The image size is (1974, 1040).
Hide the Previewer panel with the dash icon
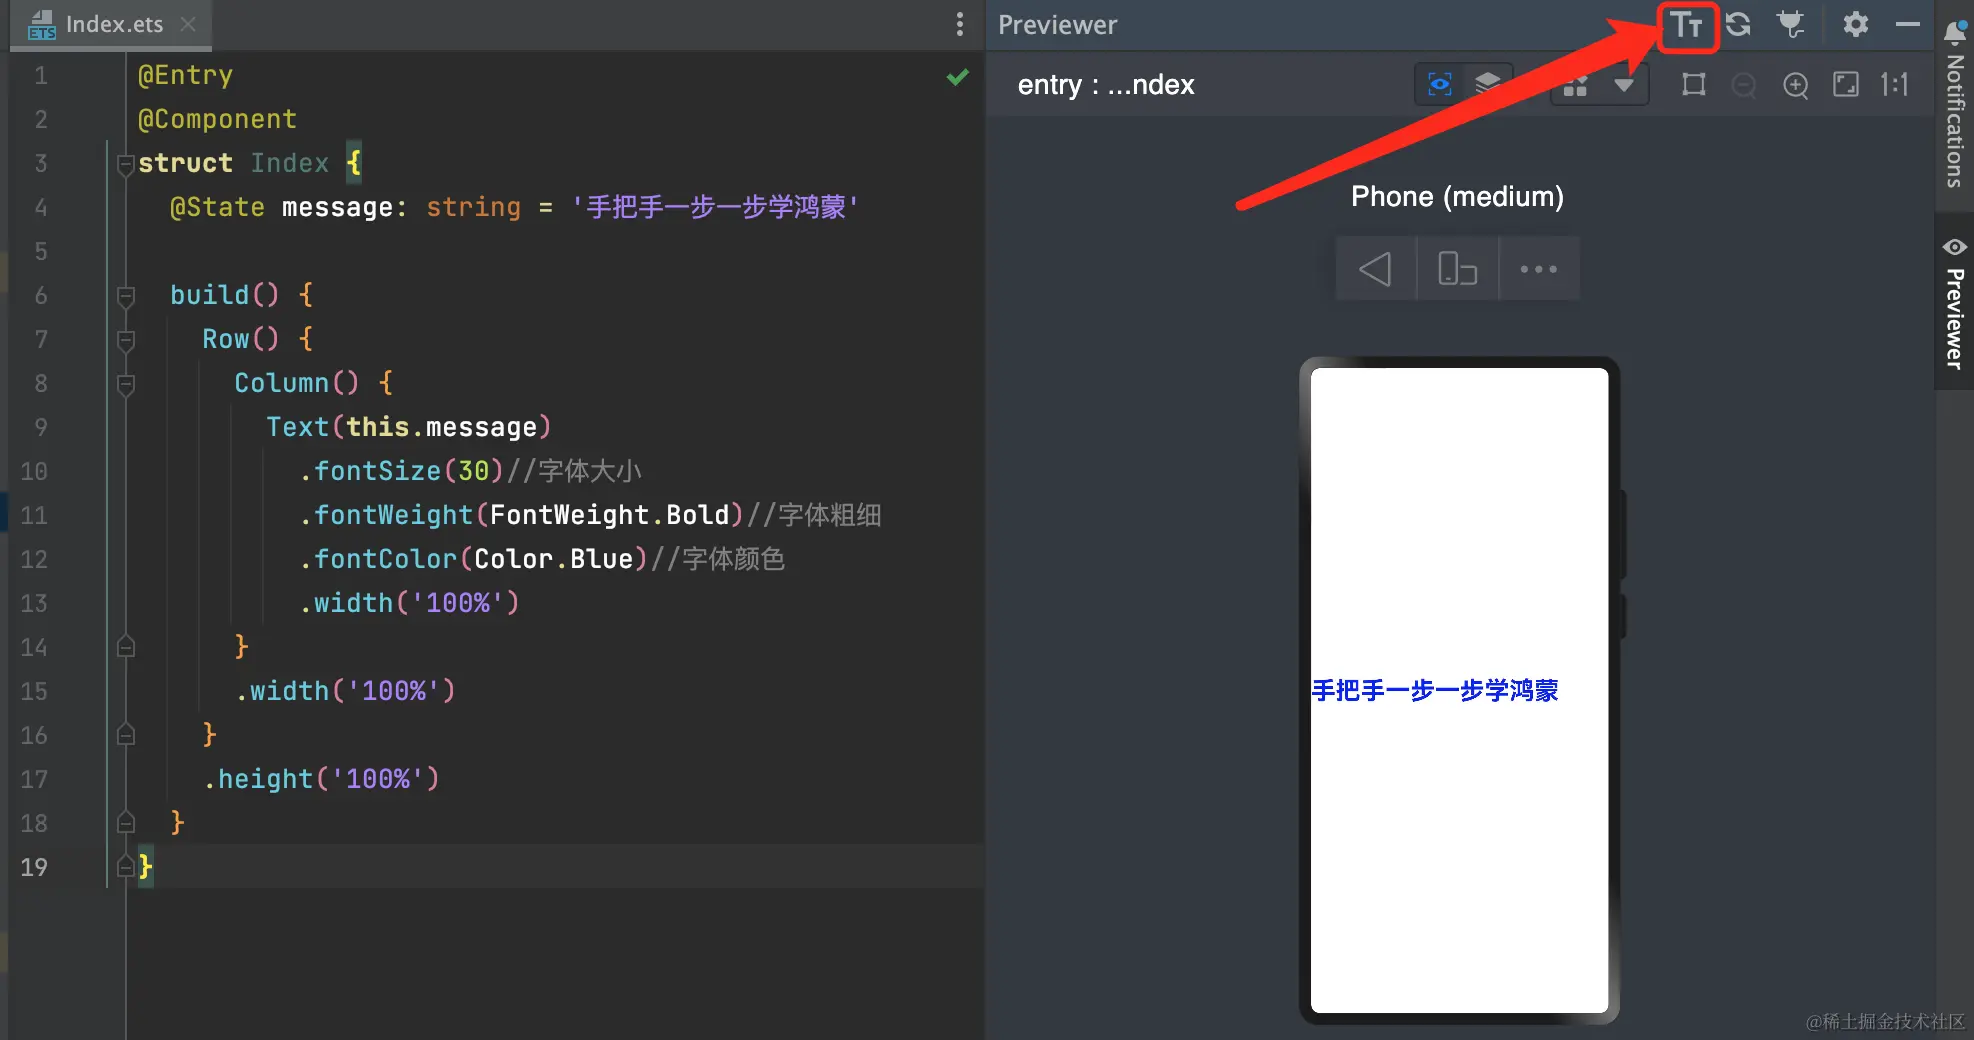click(1908, 25)
